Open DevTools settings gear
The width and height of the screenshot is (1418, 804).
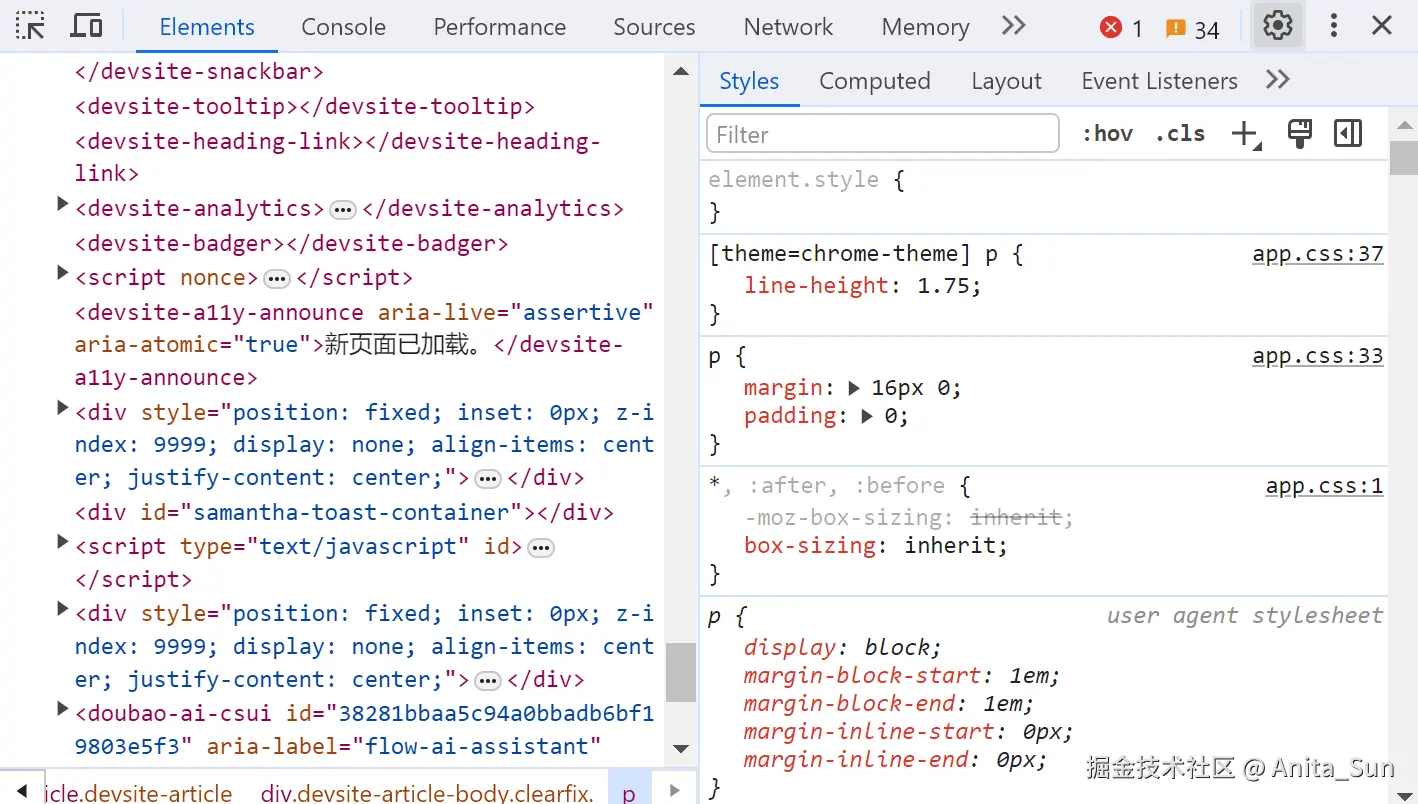[x=1278, y=26]
